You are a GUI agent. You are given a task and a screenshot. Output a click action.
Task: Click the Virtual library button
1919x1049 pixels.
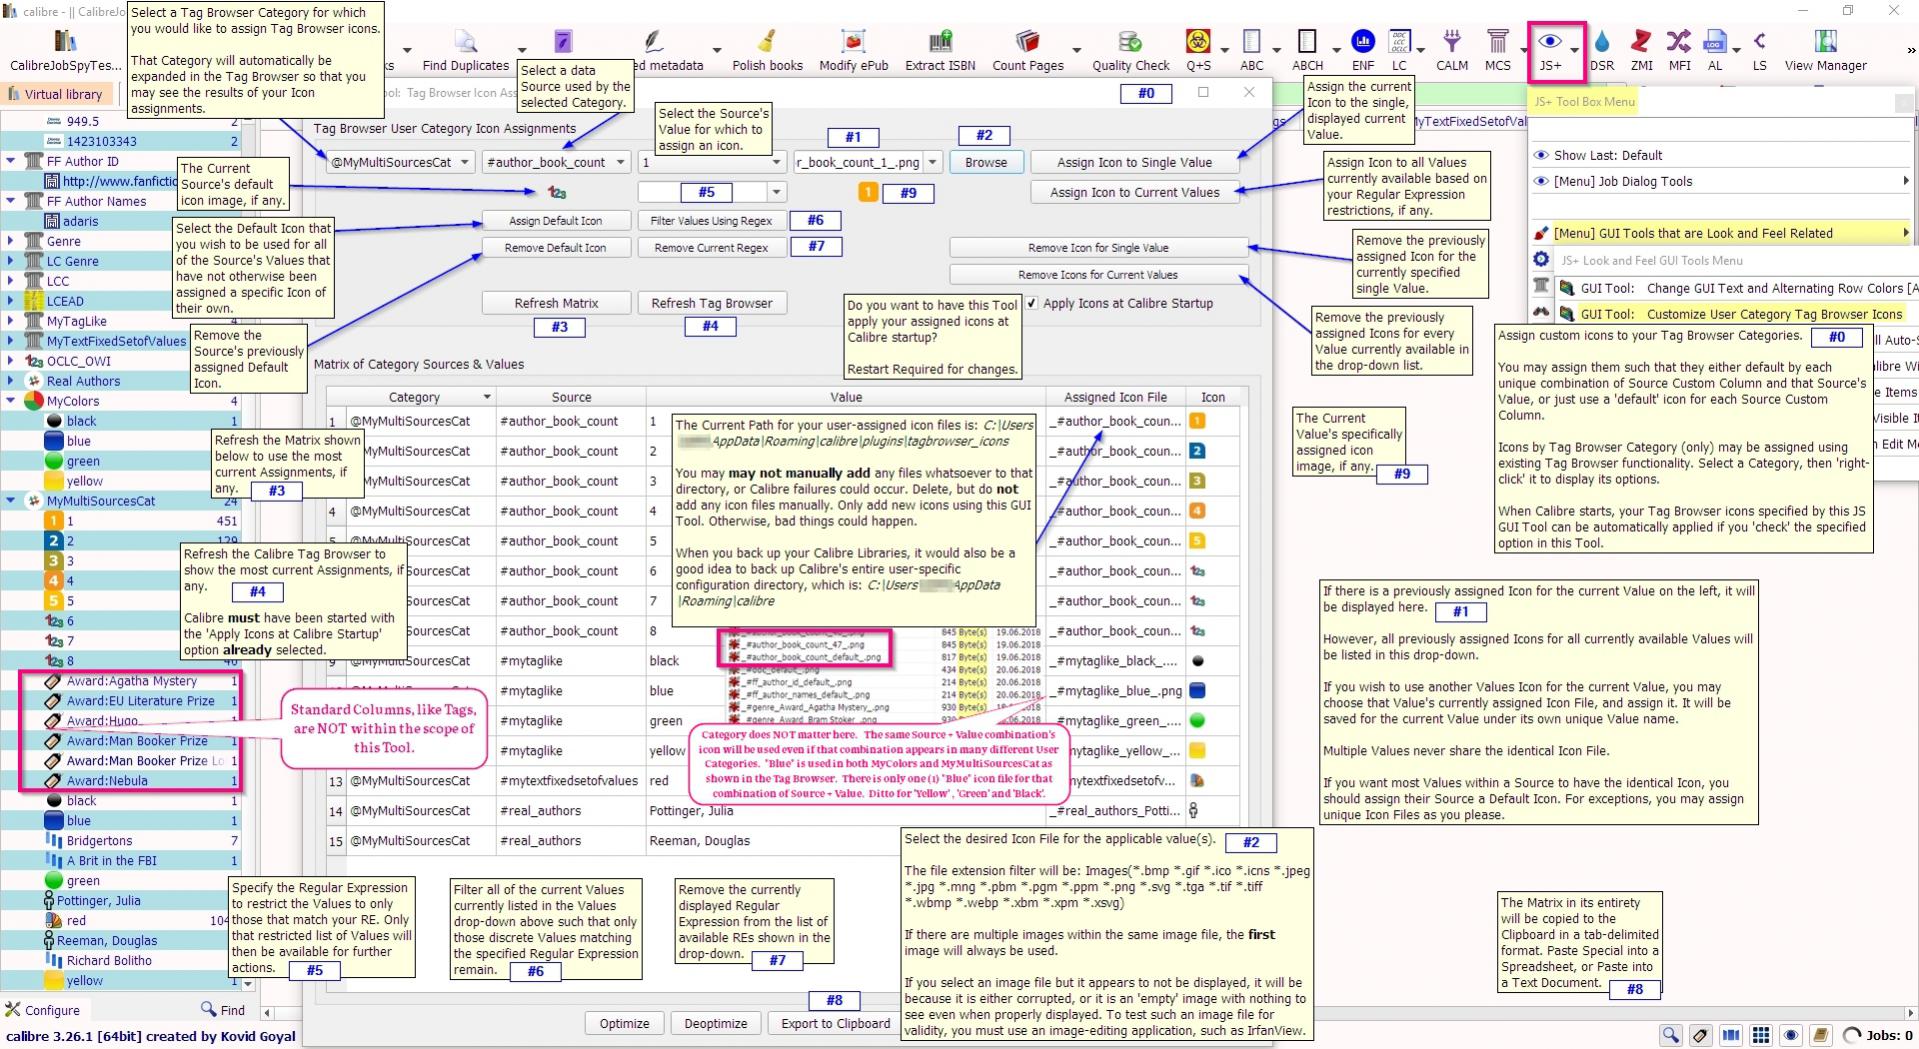tap(56, 94)
